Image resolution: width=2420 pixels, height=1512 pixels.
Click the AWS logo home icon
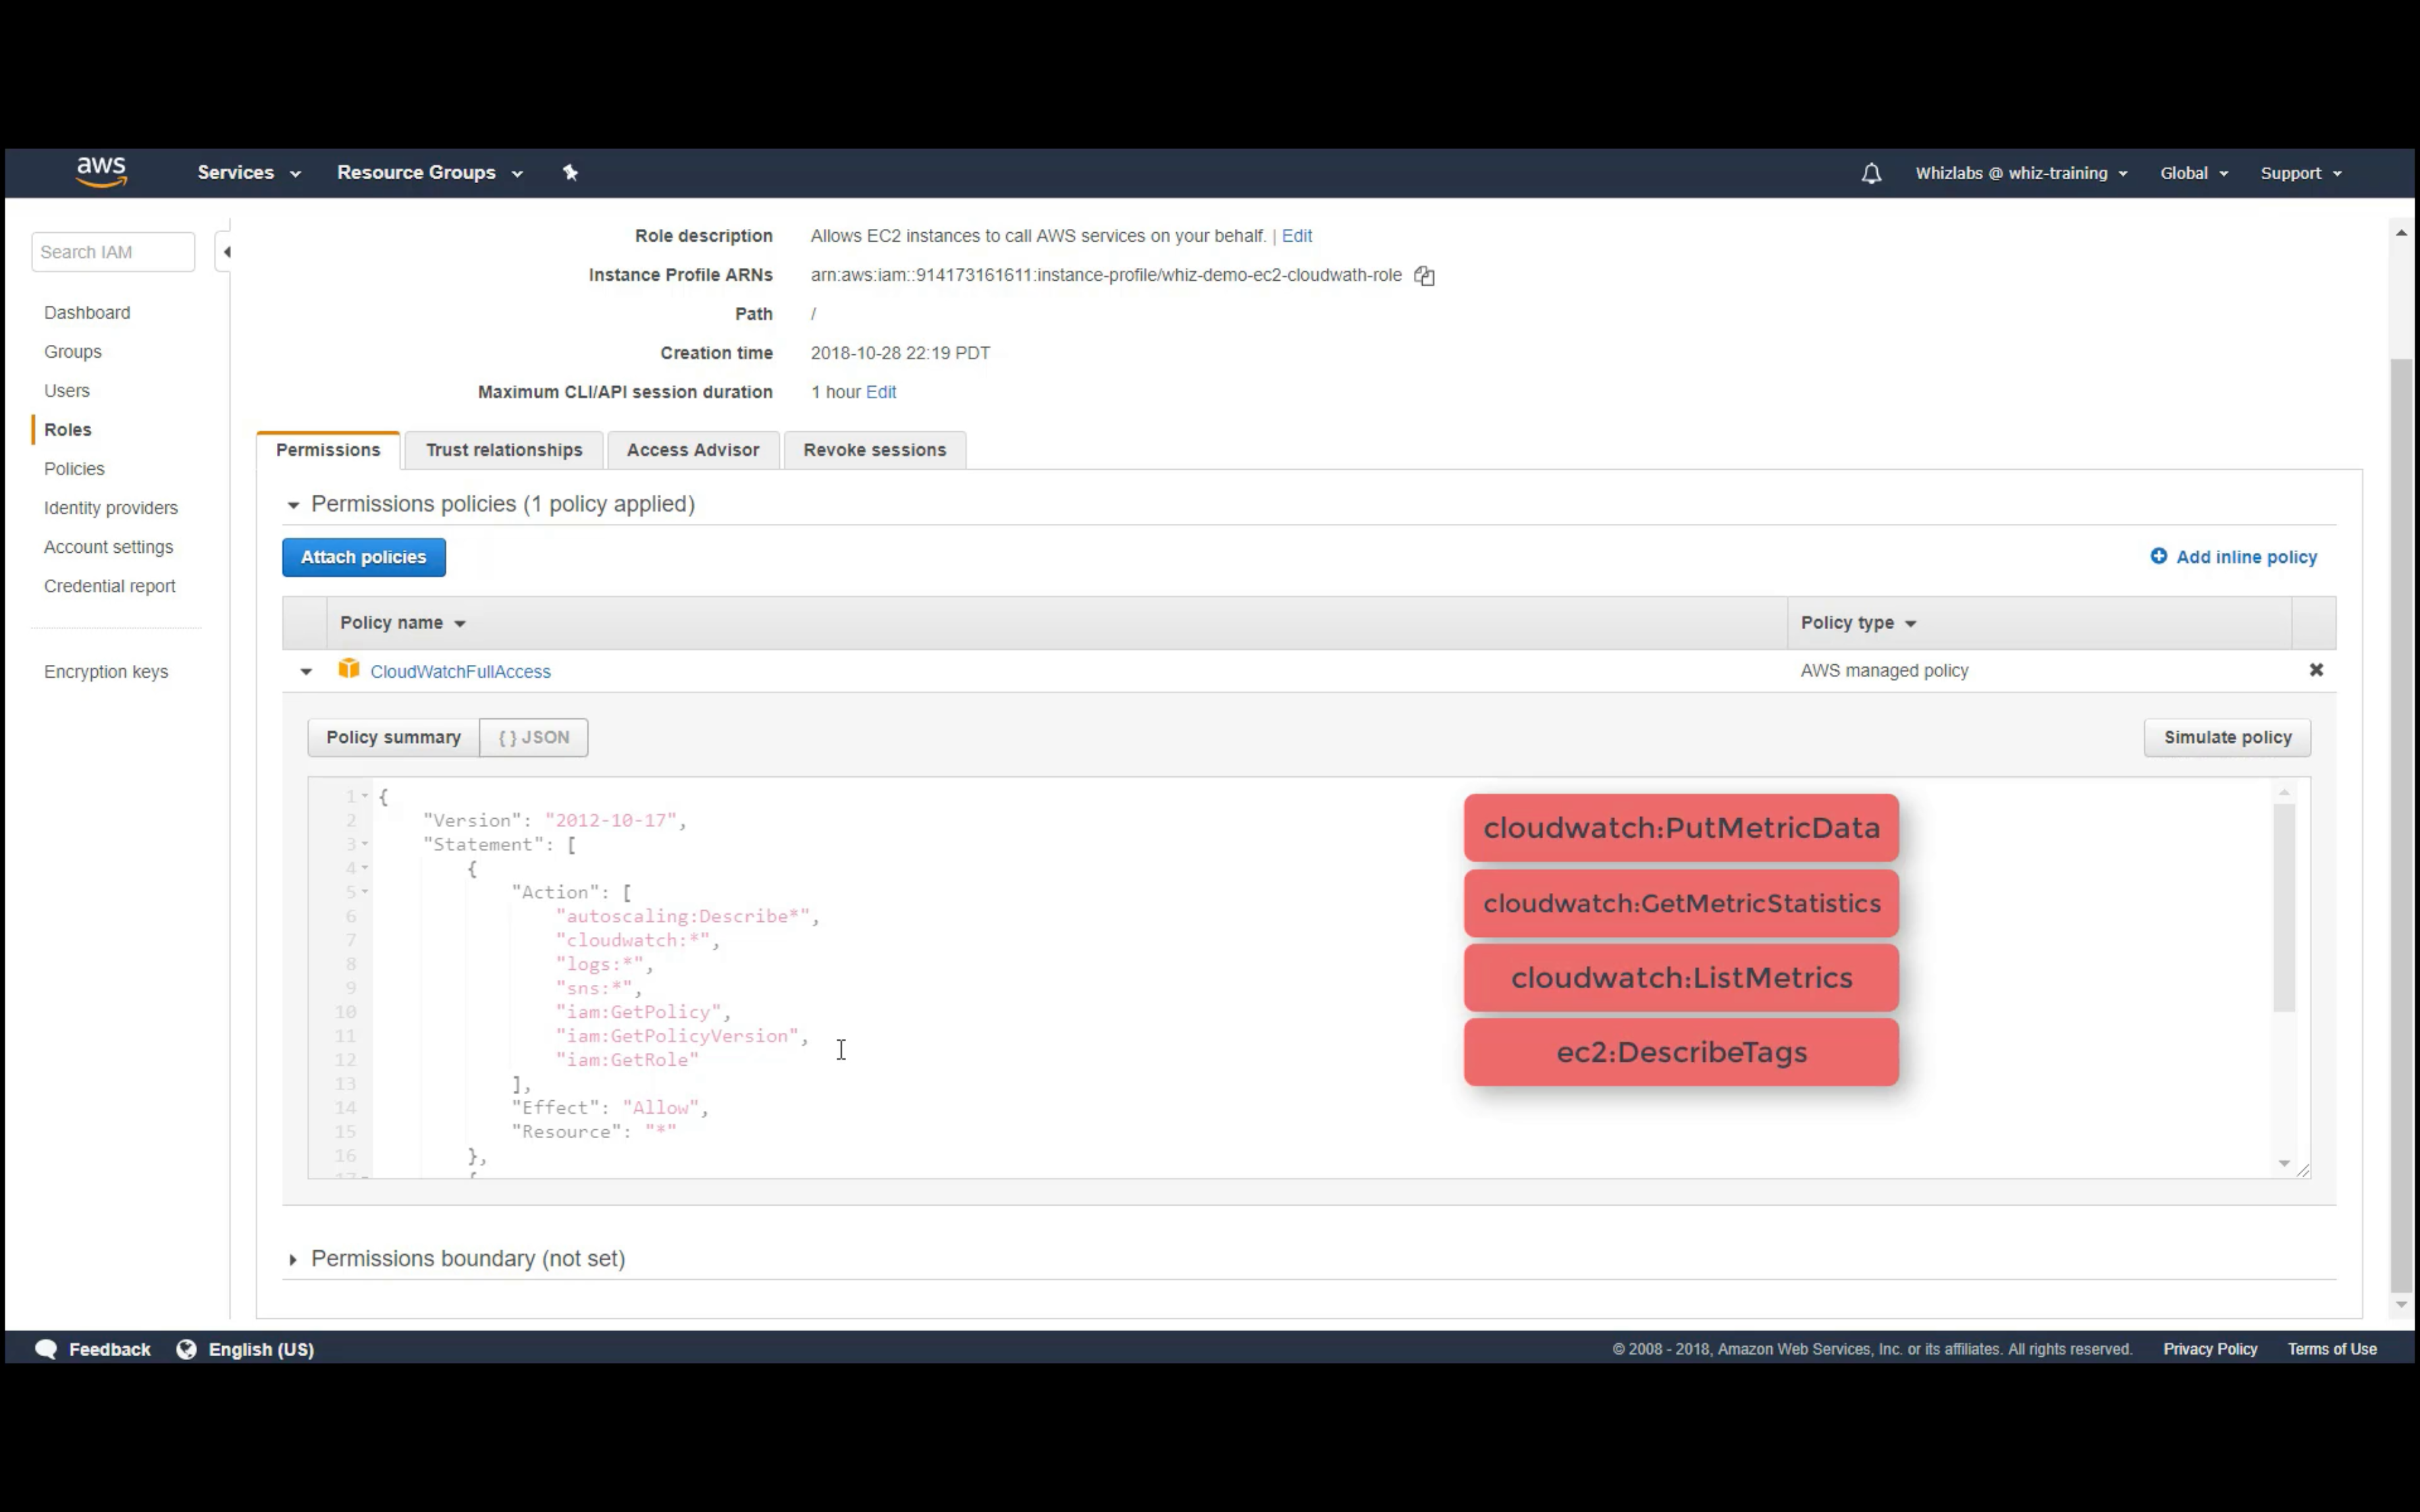pyautogui.click(x=101, y=172)
